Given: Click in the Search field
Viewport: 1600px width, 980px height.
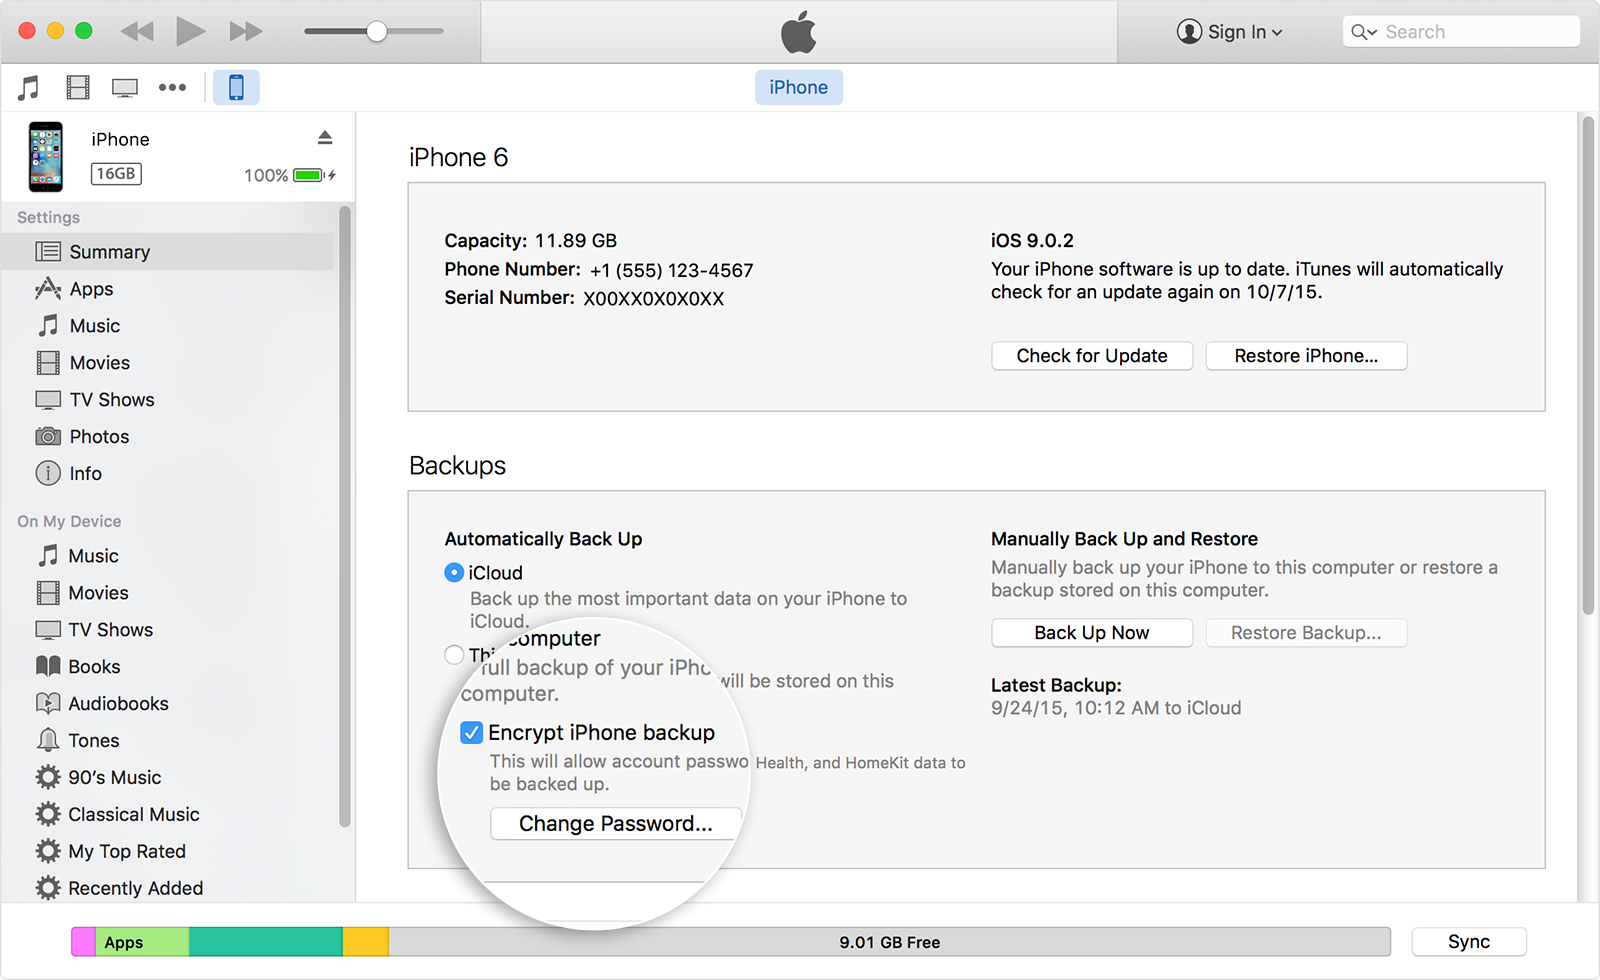Looking at the screenshot, I should tap(1461, 32).
